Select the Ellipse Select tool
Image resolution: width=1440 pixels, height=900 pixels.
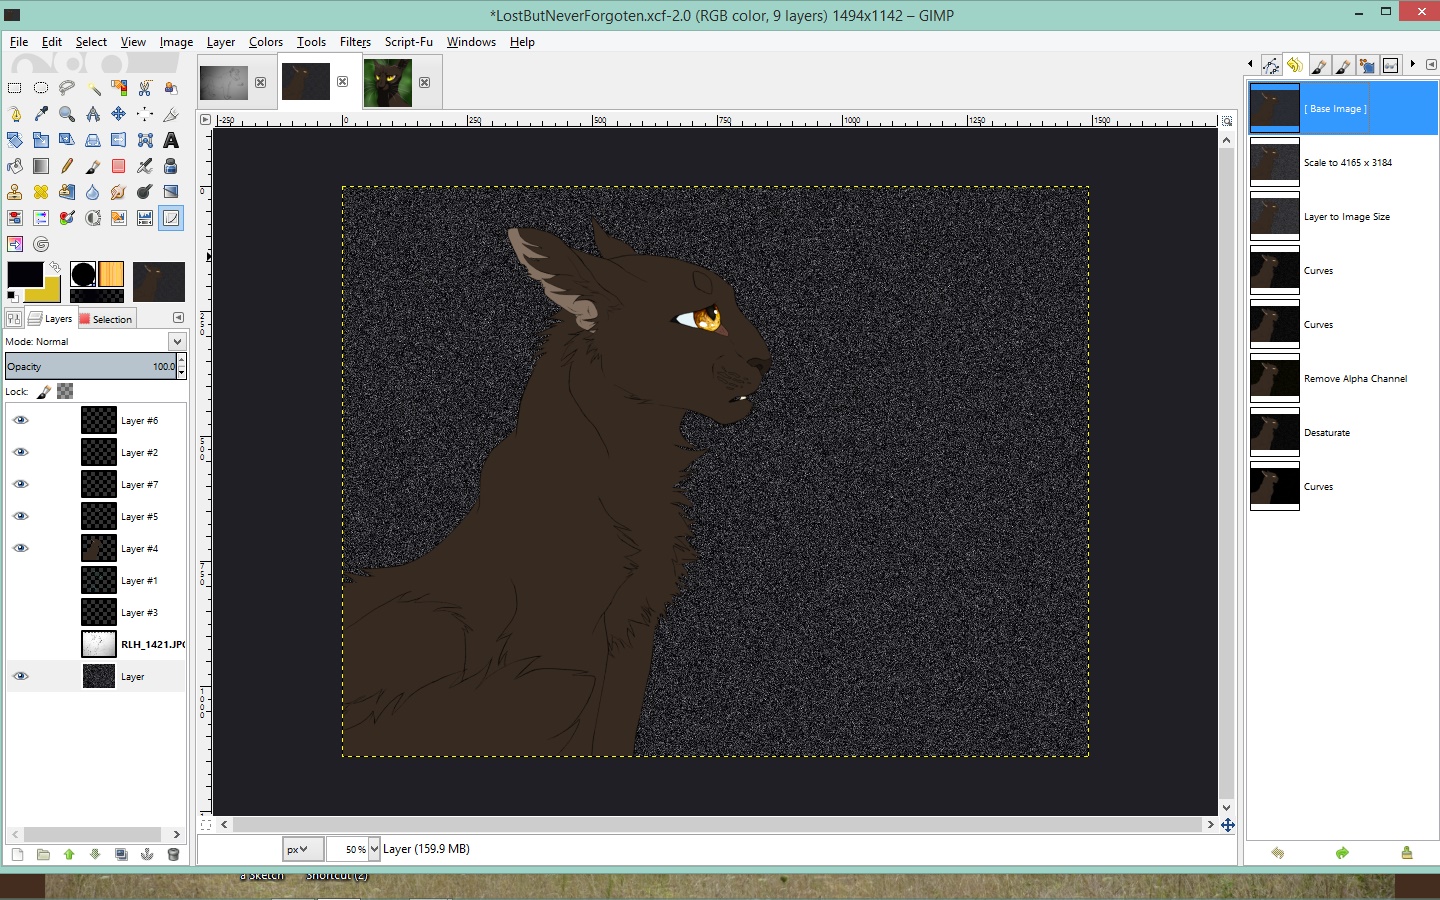41,88
